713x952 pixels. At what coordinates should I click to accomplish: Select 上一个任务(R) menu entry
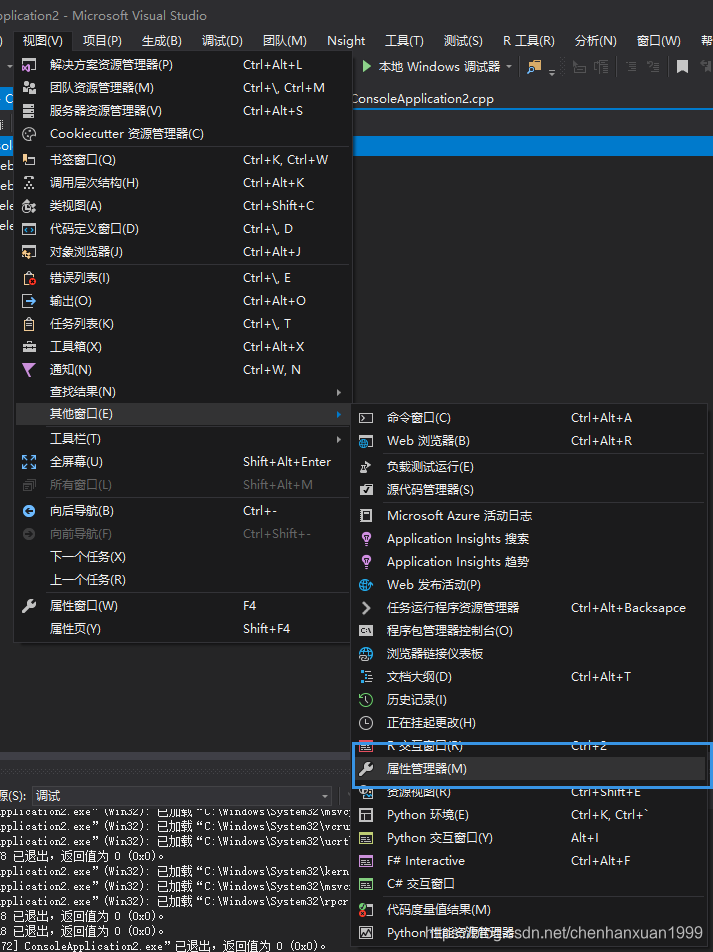pos(182,580)
